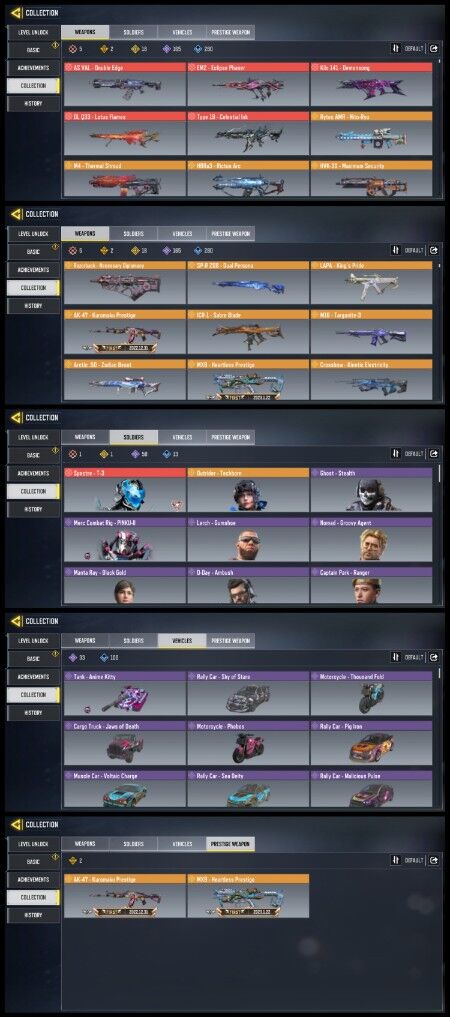The width and height of the screenshot is (450, 1017).
Task: Select the Kilo 141 Demonsong weapon skin
Action: point(371,84)
